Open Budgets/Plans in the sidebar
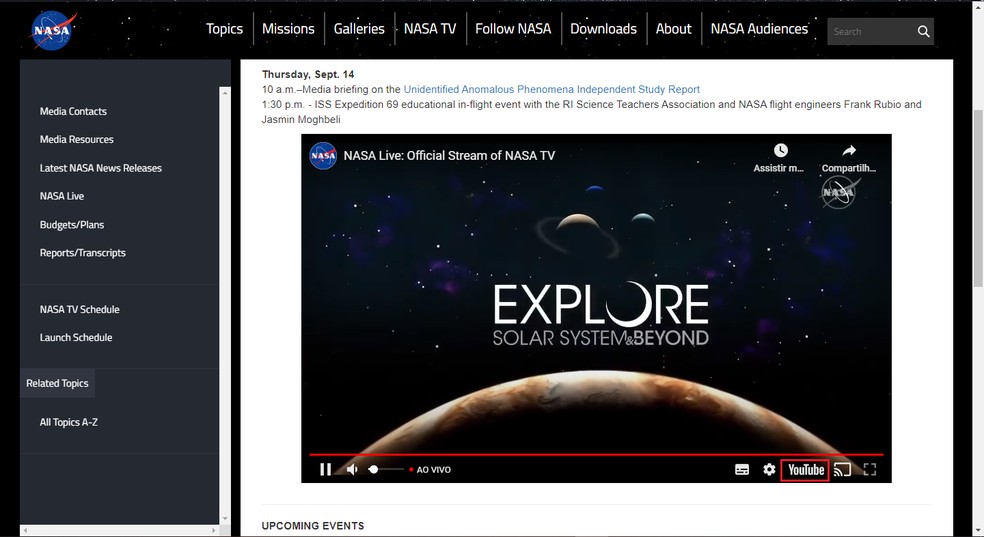This screenshot has height=537, width=984. coord(72,225)
